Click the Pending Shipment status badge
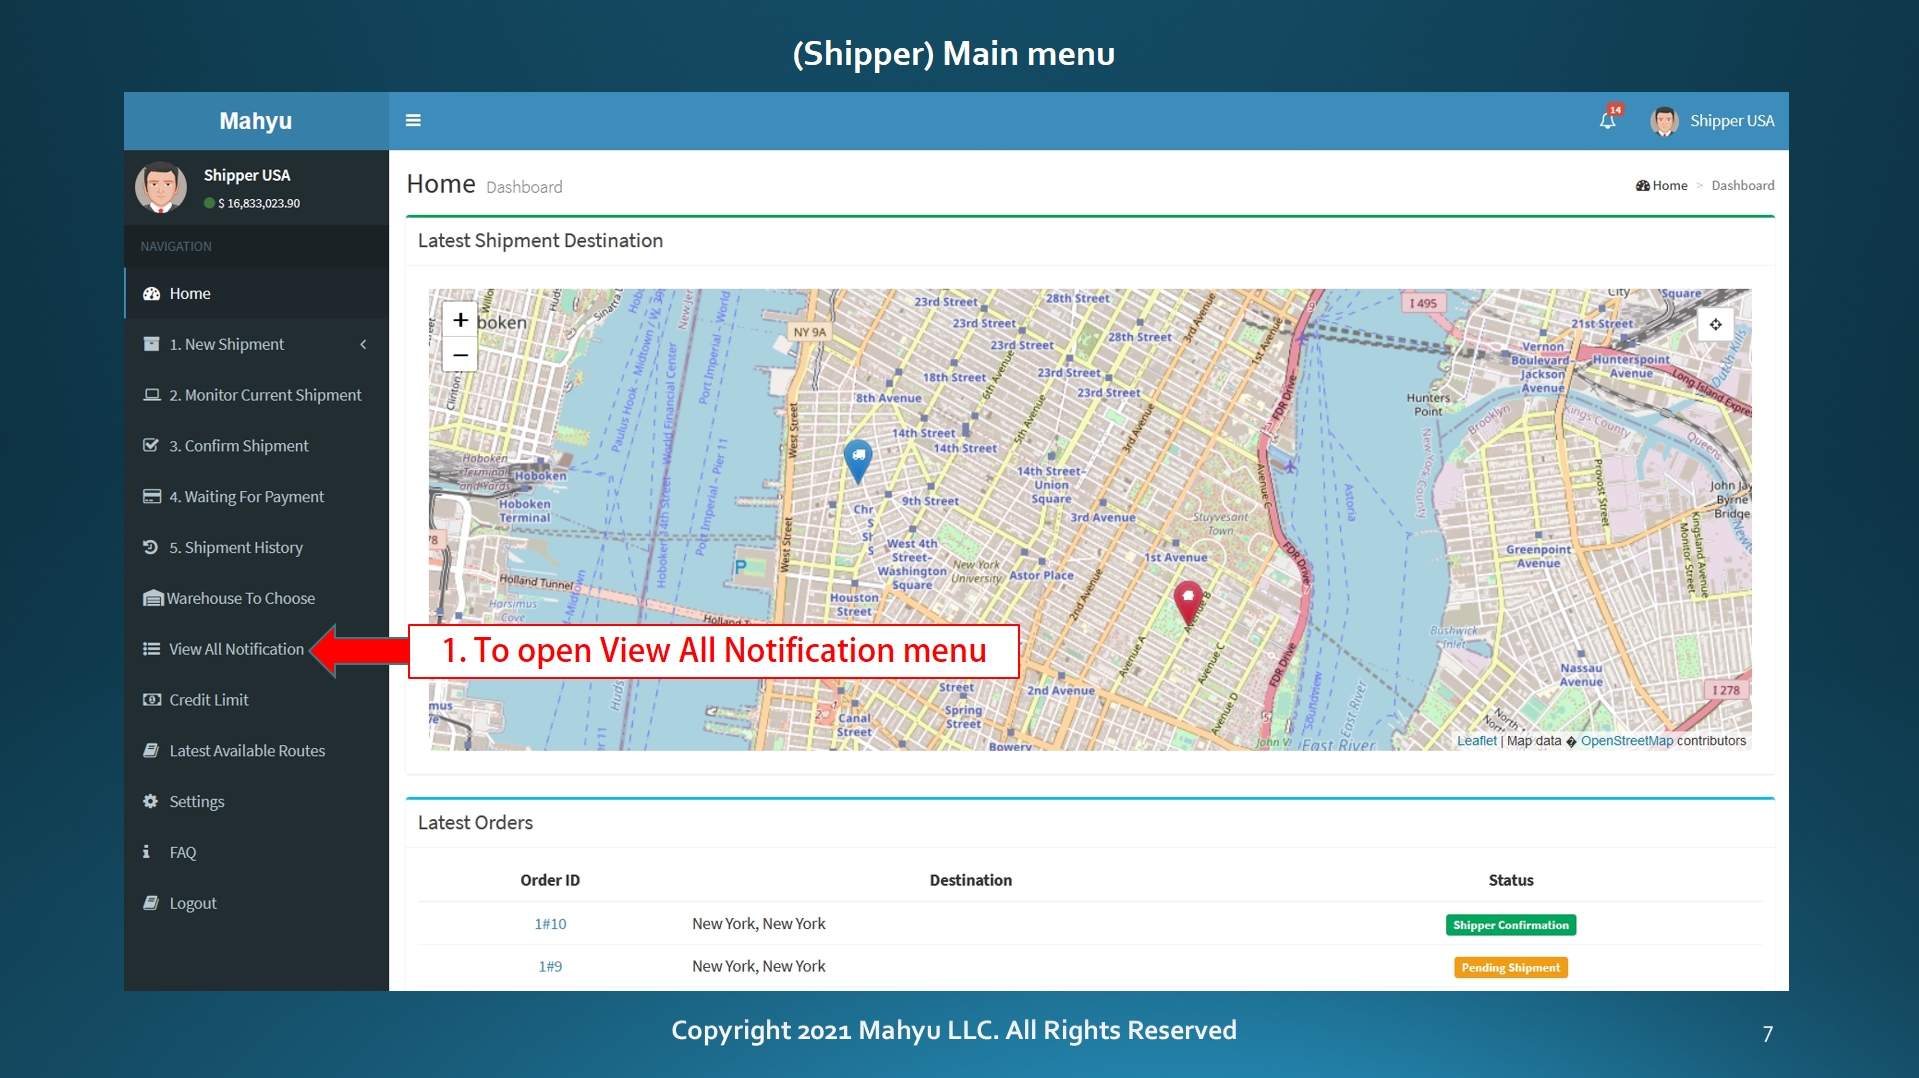The image size is (1919, 1078). [1510, 967]
